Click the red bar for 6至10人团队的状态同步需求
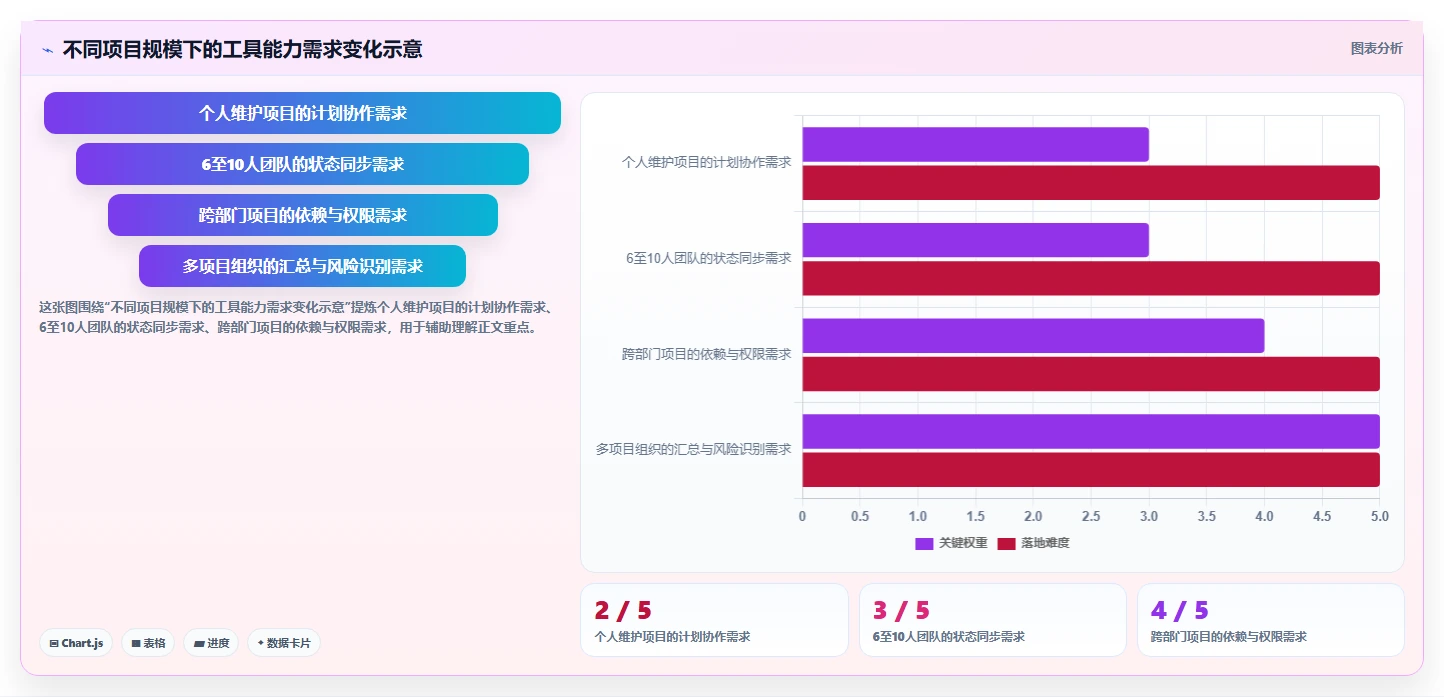 1091,278
